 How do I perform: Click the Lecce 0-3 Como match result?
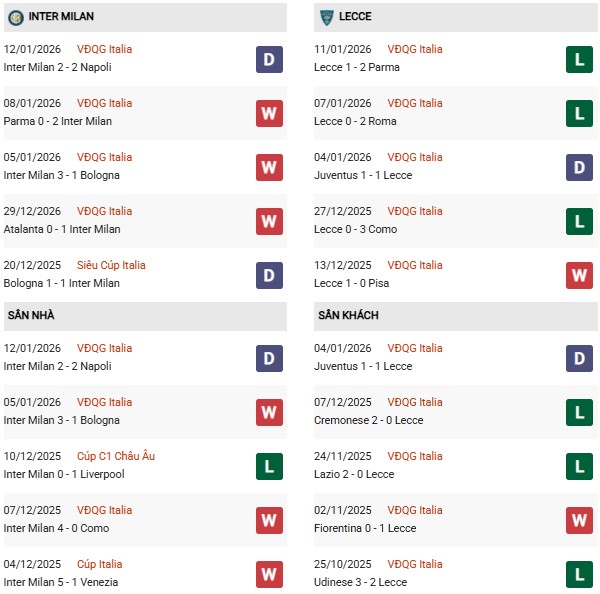[355, 229]
